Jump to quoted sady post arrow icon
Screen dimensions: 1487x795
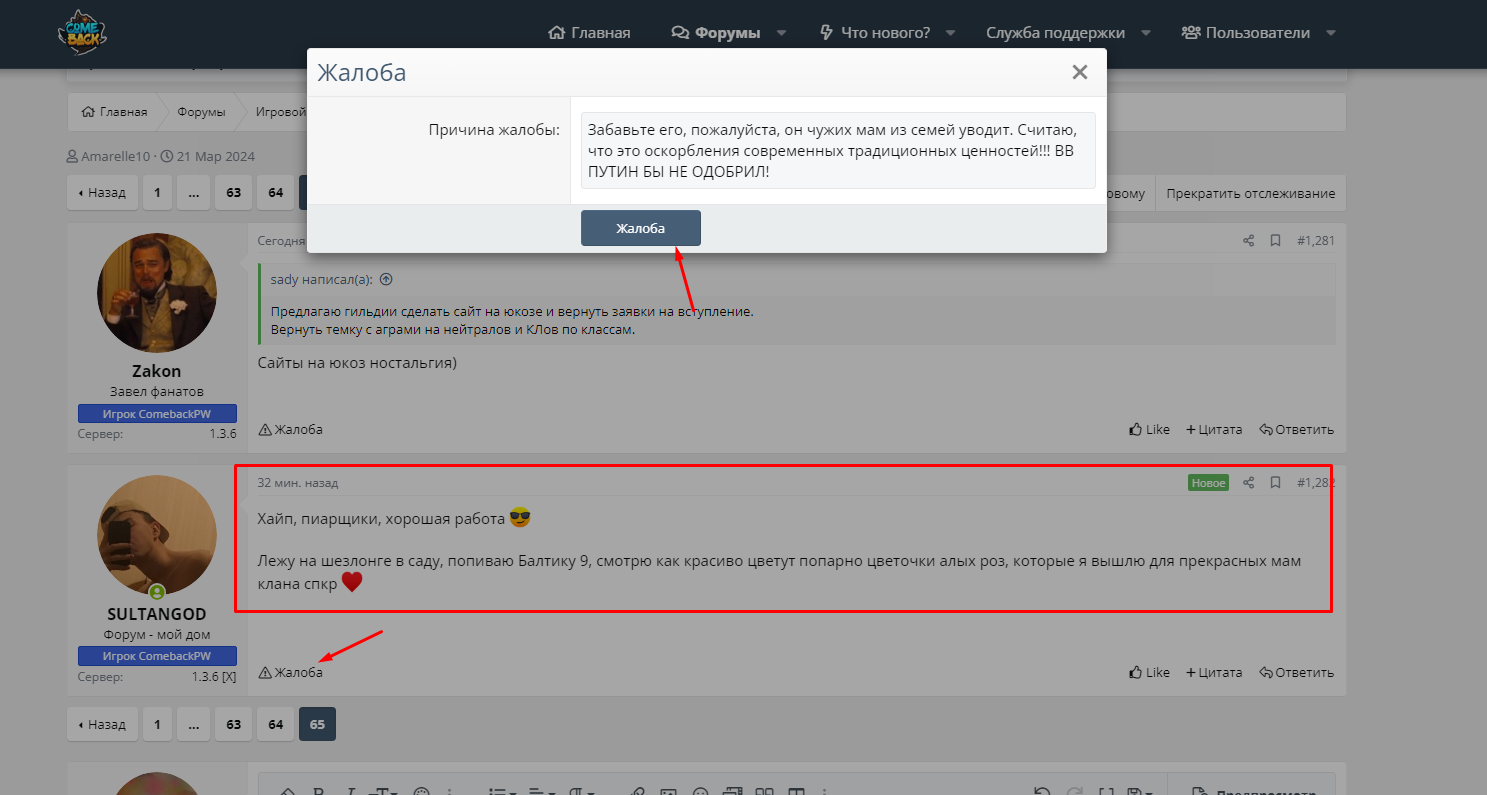pos(386,280)
